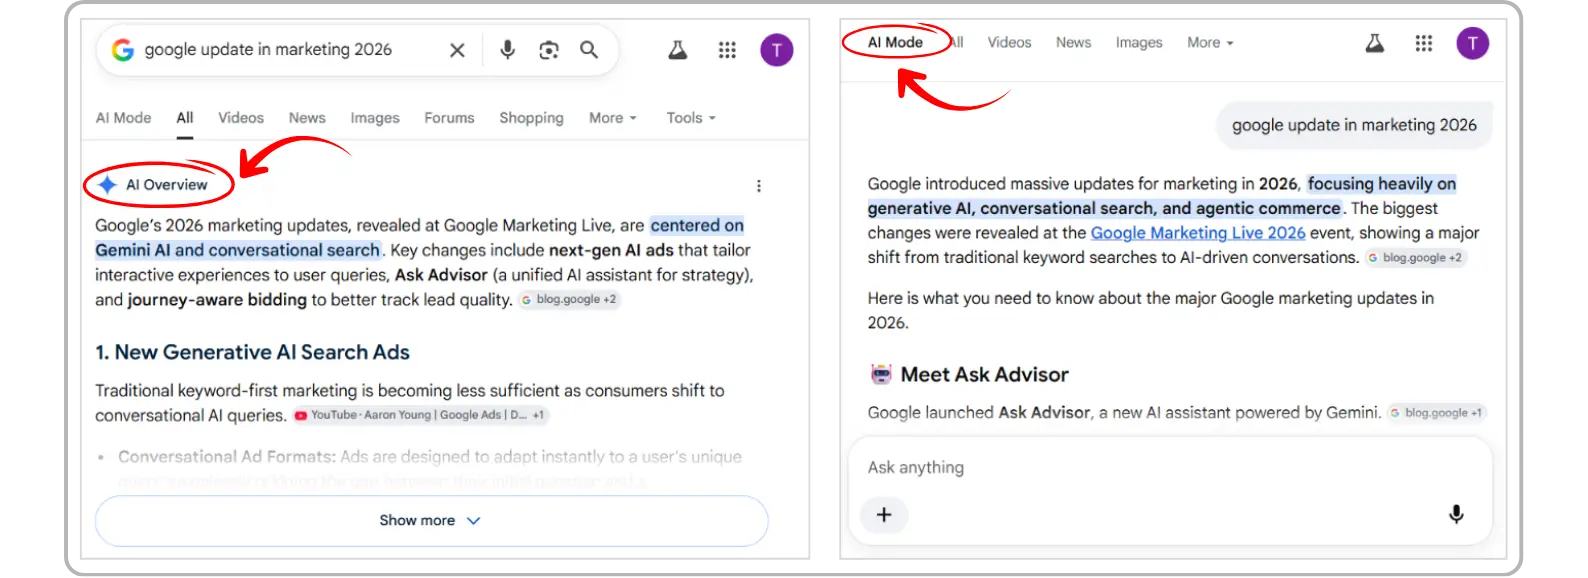
Task: Open blog.google +2 source chip in AI Mode
Action: click(1415, 258)
